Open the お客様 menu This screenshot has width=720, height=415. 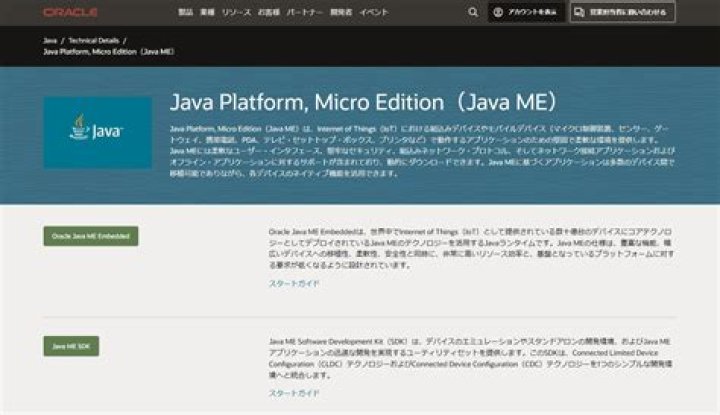pyautogui.click(x=268, y=12)
